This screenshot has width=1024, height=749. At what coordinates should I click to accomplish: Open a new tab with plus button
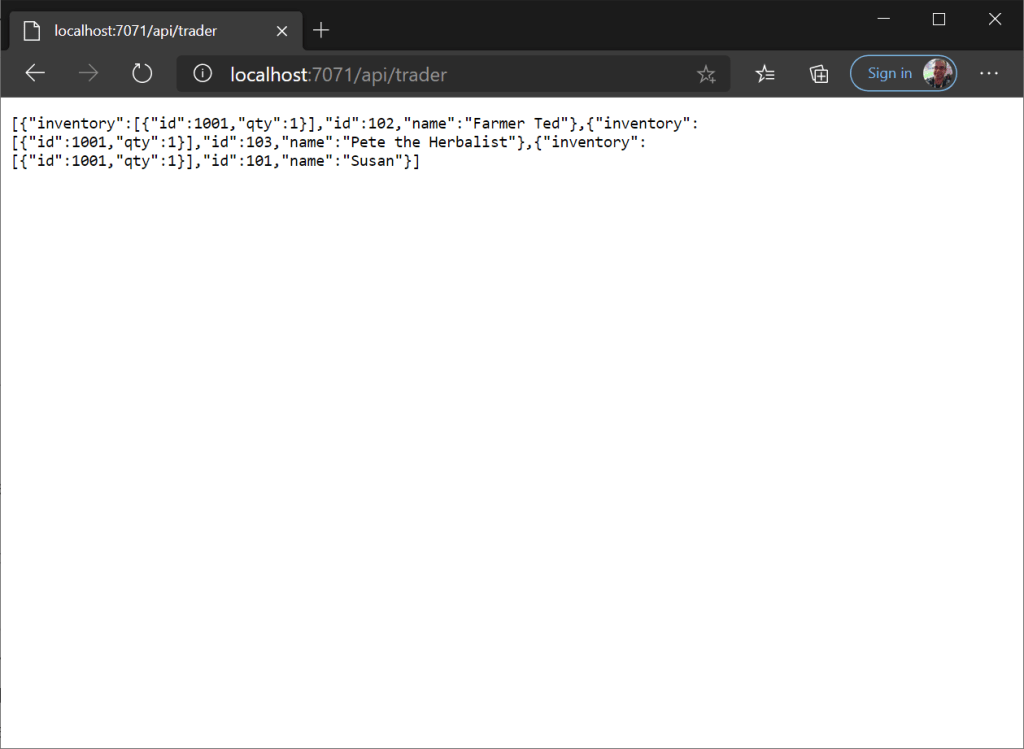[321, 30]
